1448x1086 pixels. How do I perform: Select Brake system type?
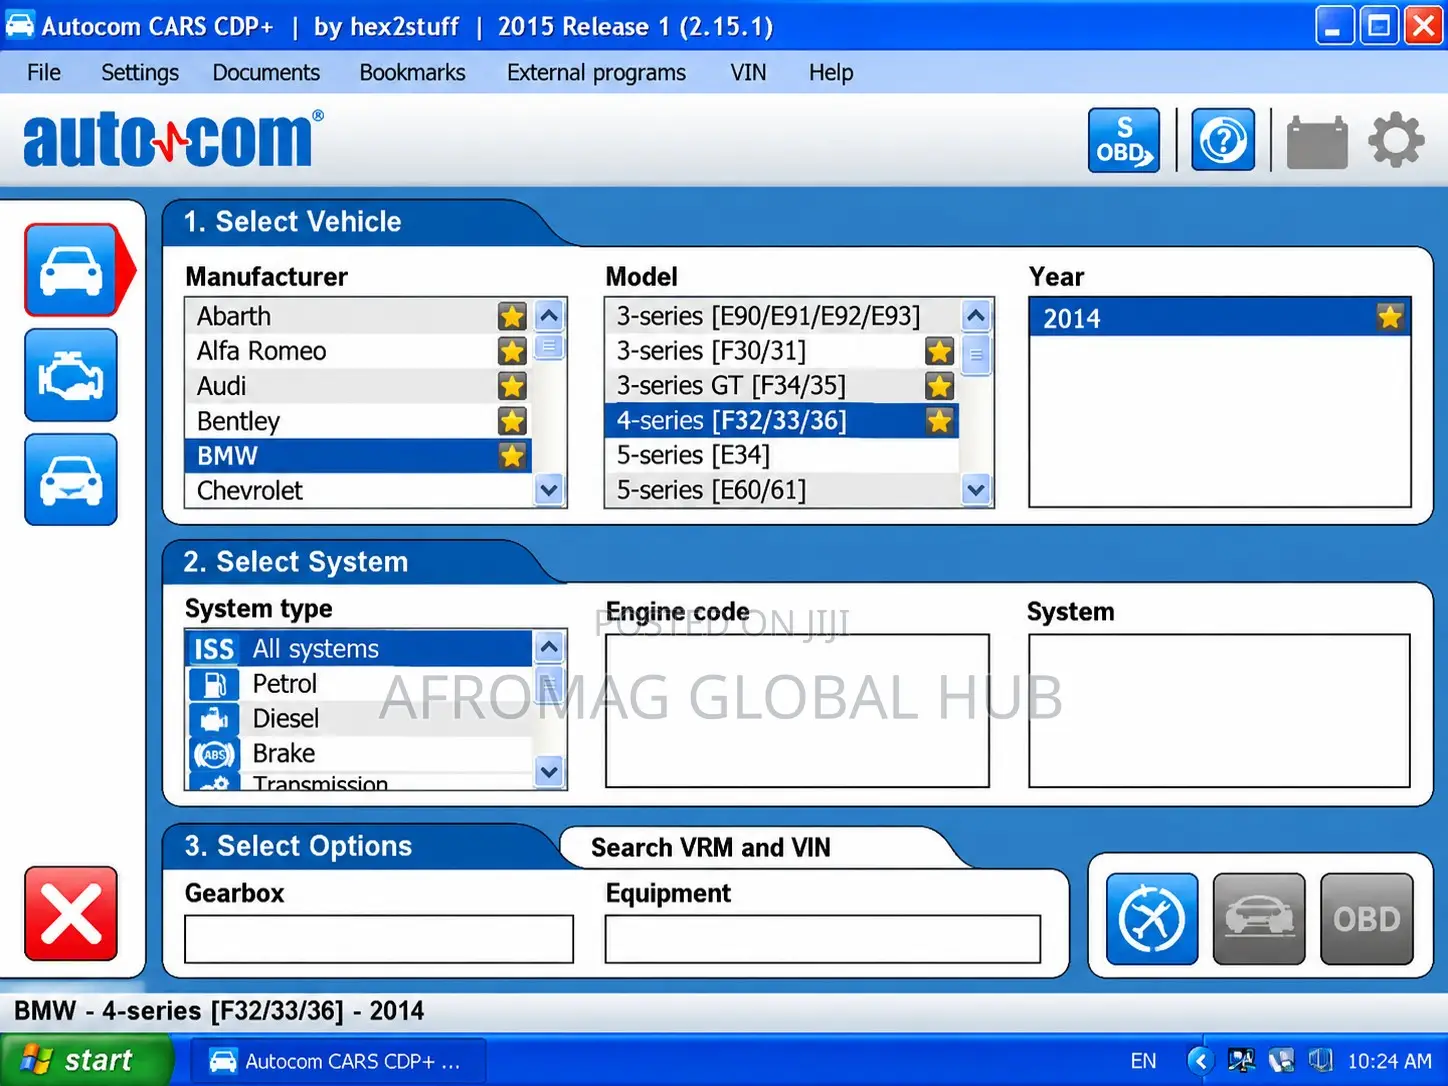(x=359, y=753)
